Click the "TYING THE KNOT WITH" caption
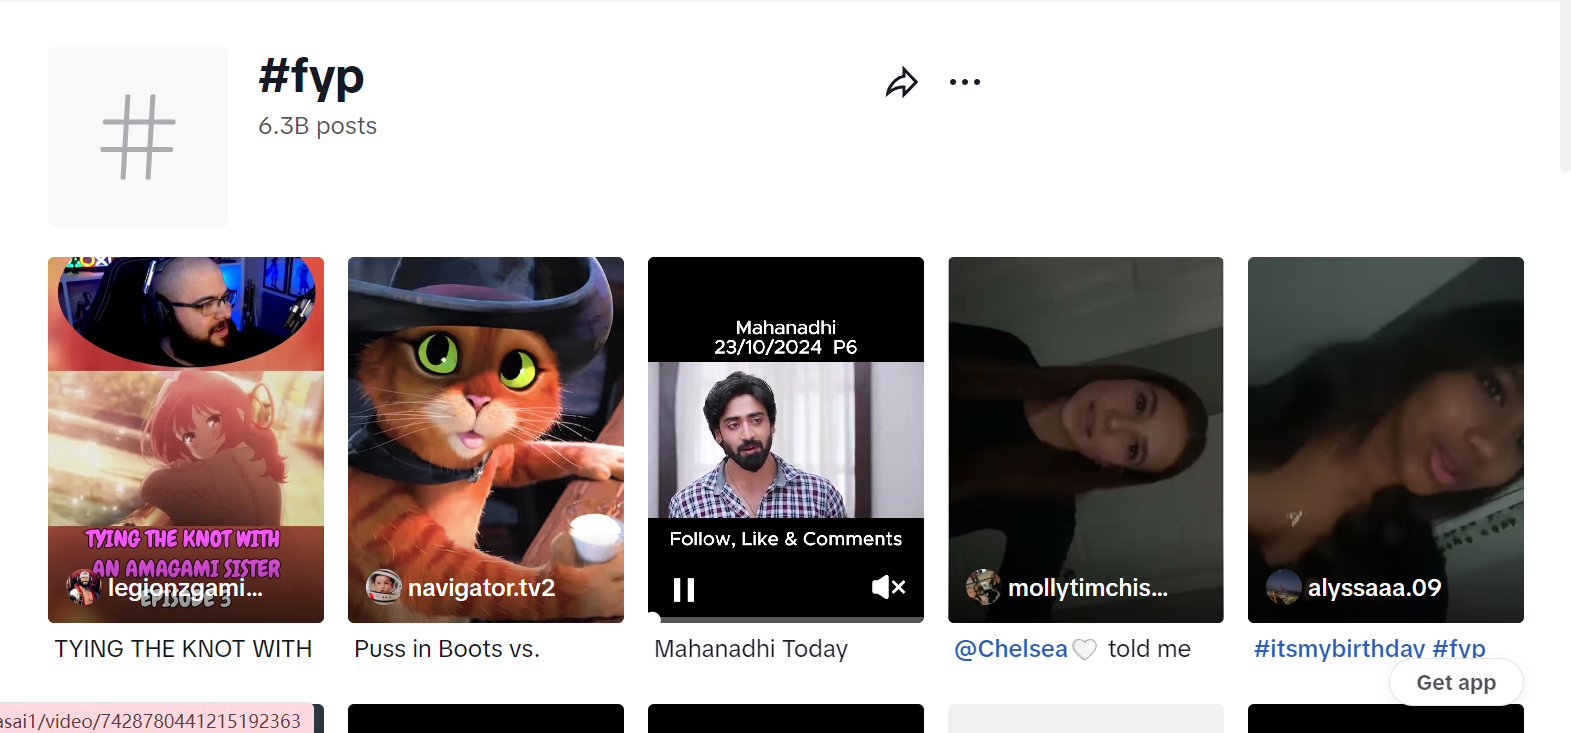Viewport: 1571px width, 733px height. 183,649
